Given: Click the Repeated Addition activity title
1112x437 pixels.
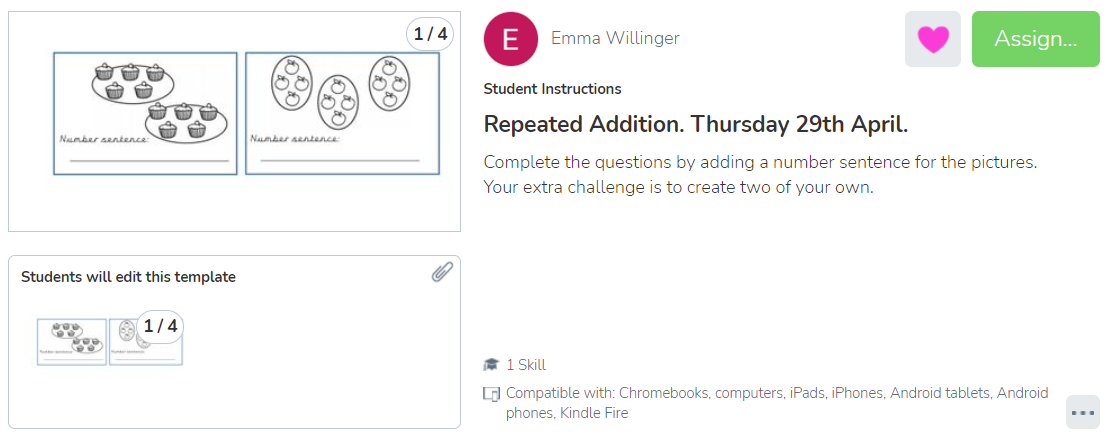Looking at the screenshot, I should [695, 125].
